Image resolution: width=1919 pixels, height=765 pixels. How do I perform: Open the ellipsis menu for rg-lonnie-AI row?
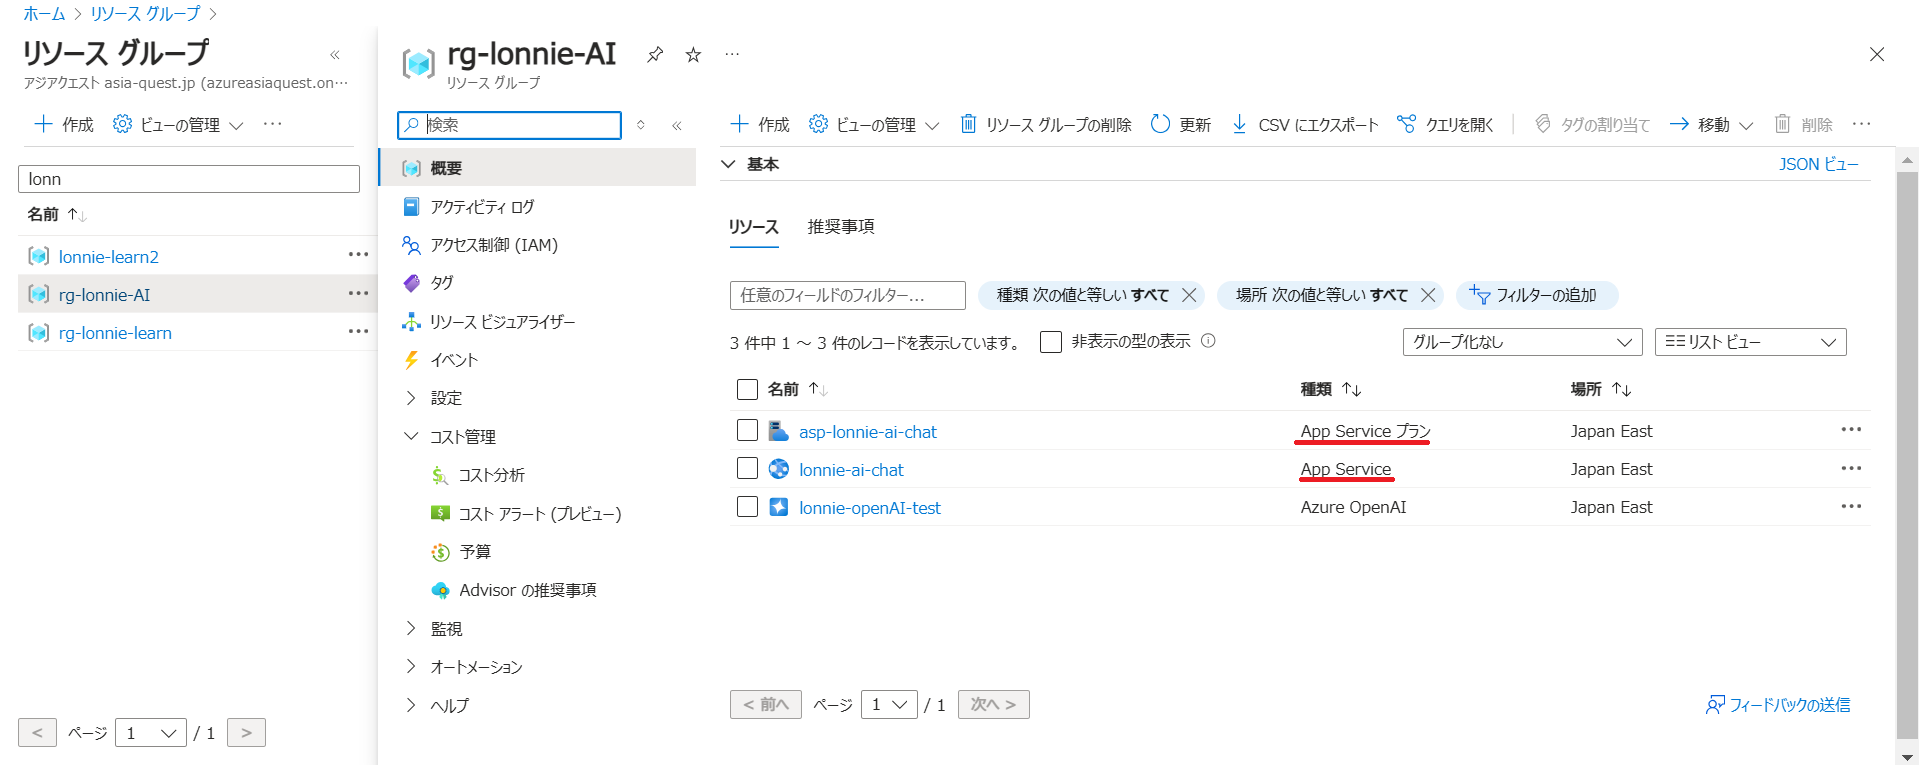tap(358, 293)
